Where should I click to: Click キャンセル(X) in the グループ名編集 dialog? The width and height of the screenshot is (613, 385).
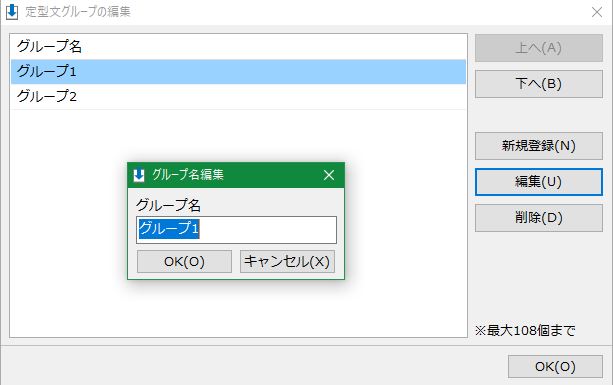pyautogui.click(x=287, y=261)
